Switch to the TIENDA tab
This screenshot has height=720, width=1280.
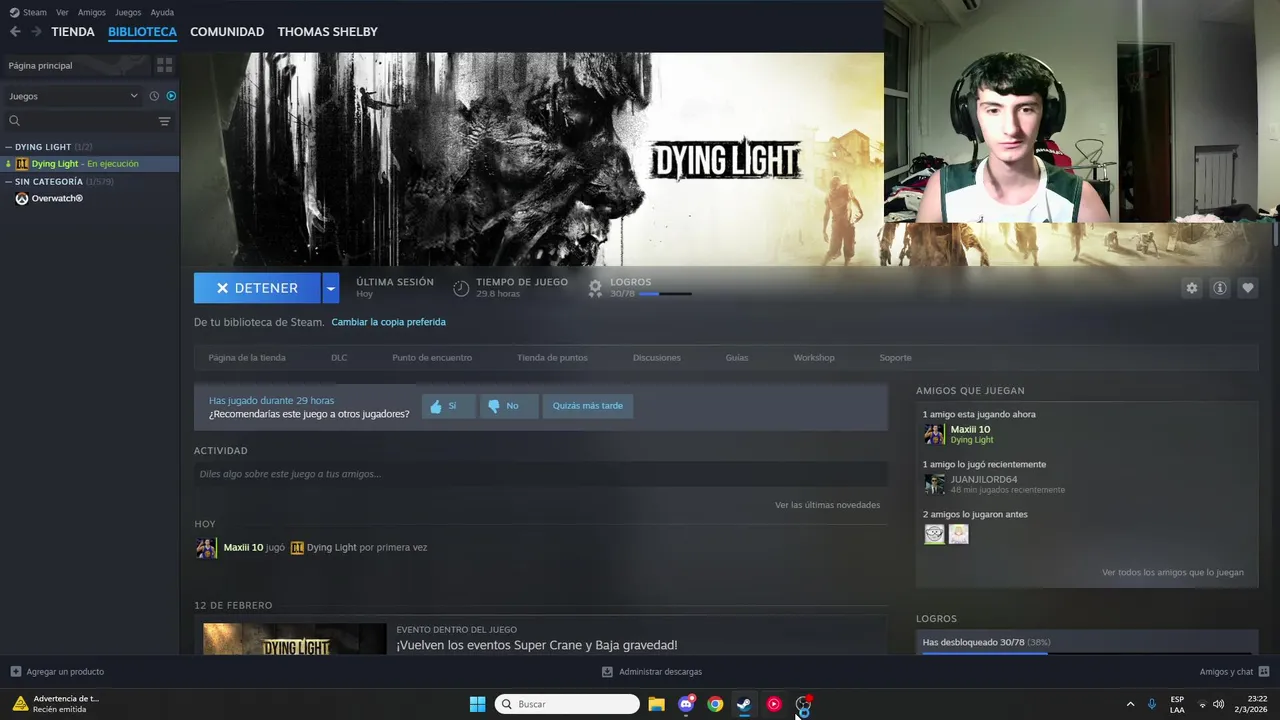click(73, 32)
